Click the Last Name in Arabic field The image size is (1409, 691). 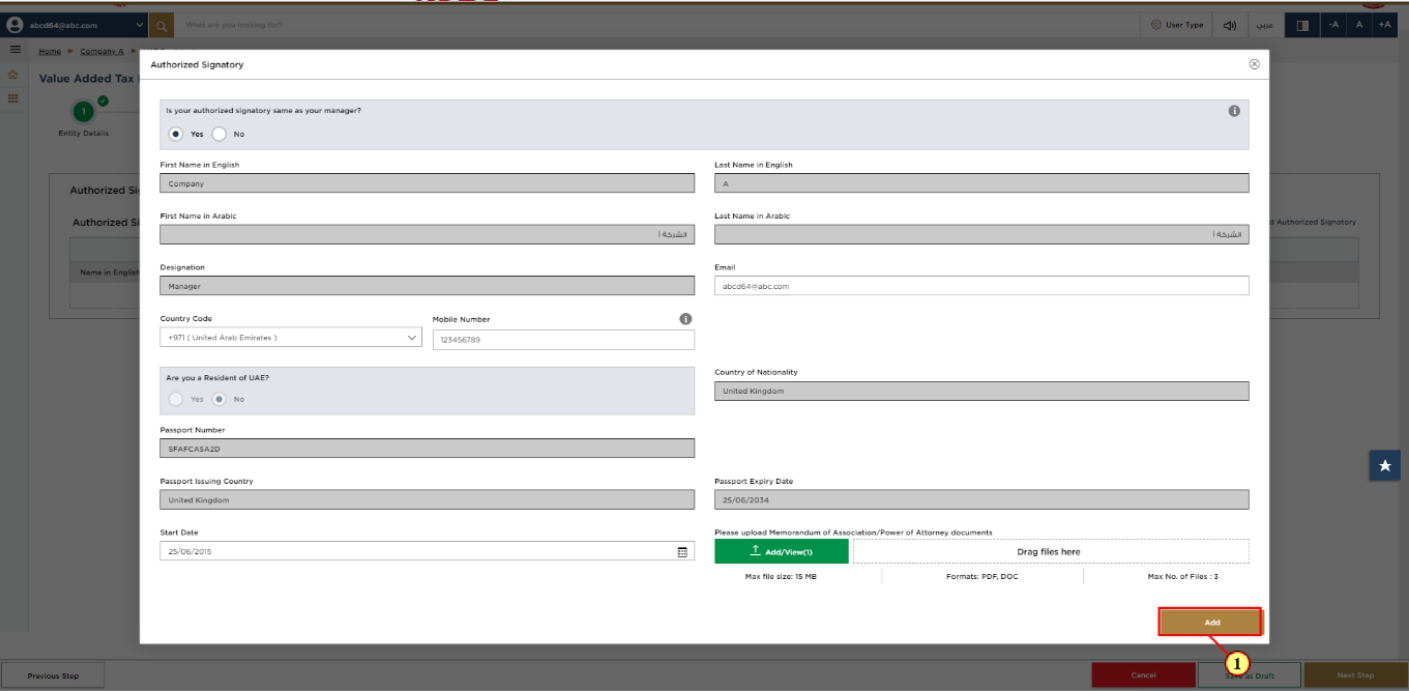click(x=981, y=234)
